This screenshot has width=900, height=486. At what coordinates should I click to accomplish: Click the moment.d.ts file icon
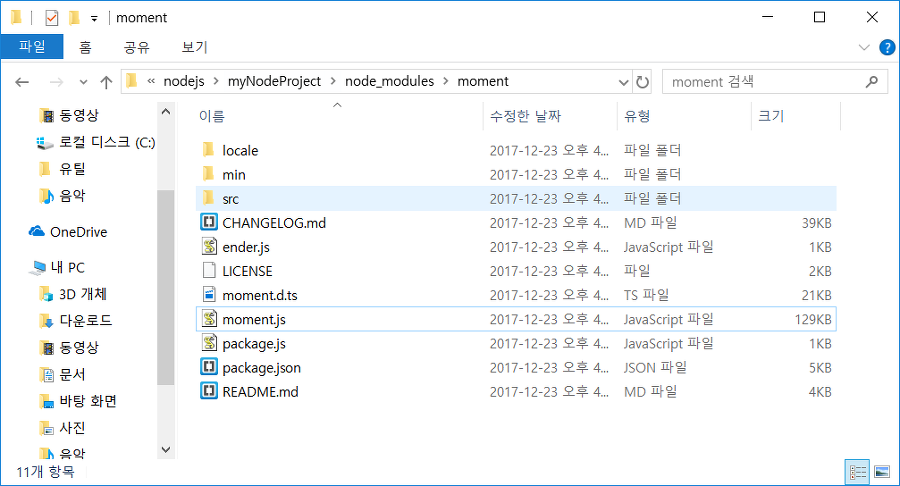209,294
